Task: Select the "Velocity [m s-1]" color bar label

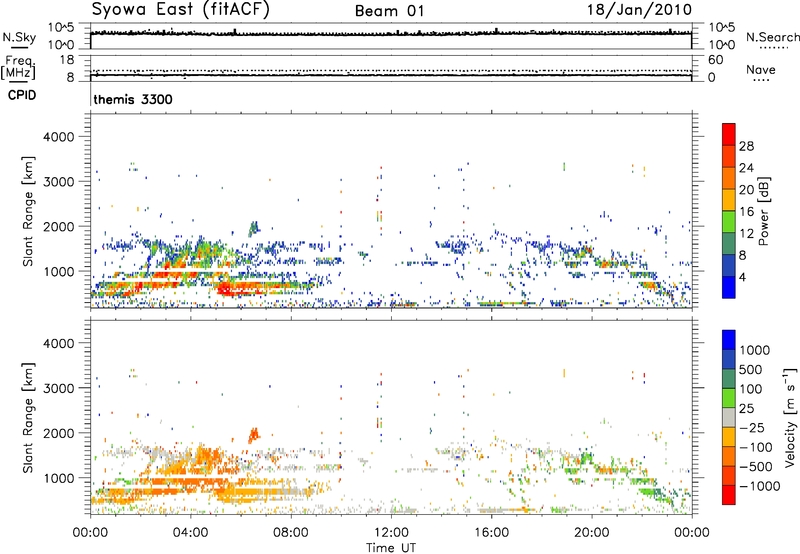Action: point(790,417)
